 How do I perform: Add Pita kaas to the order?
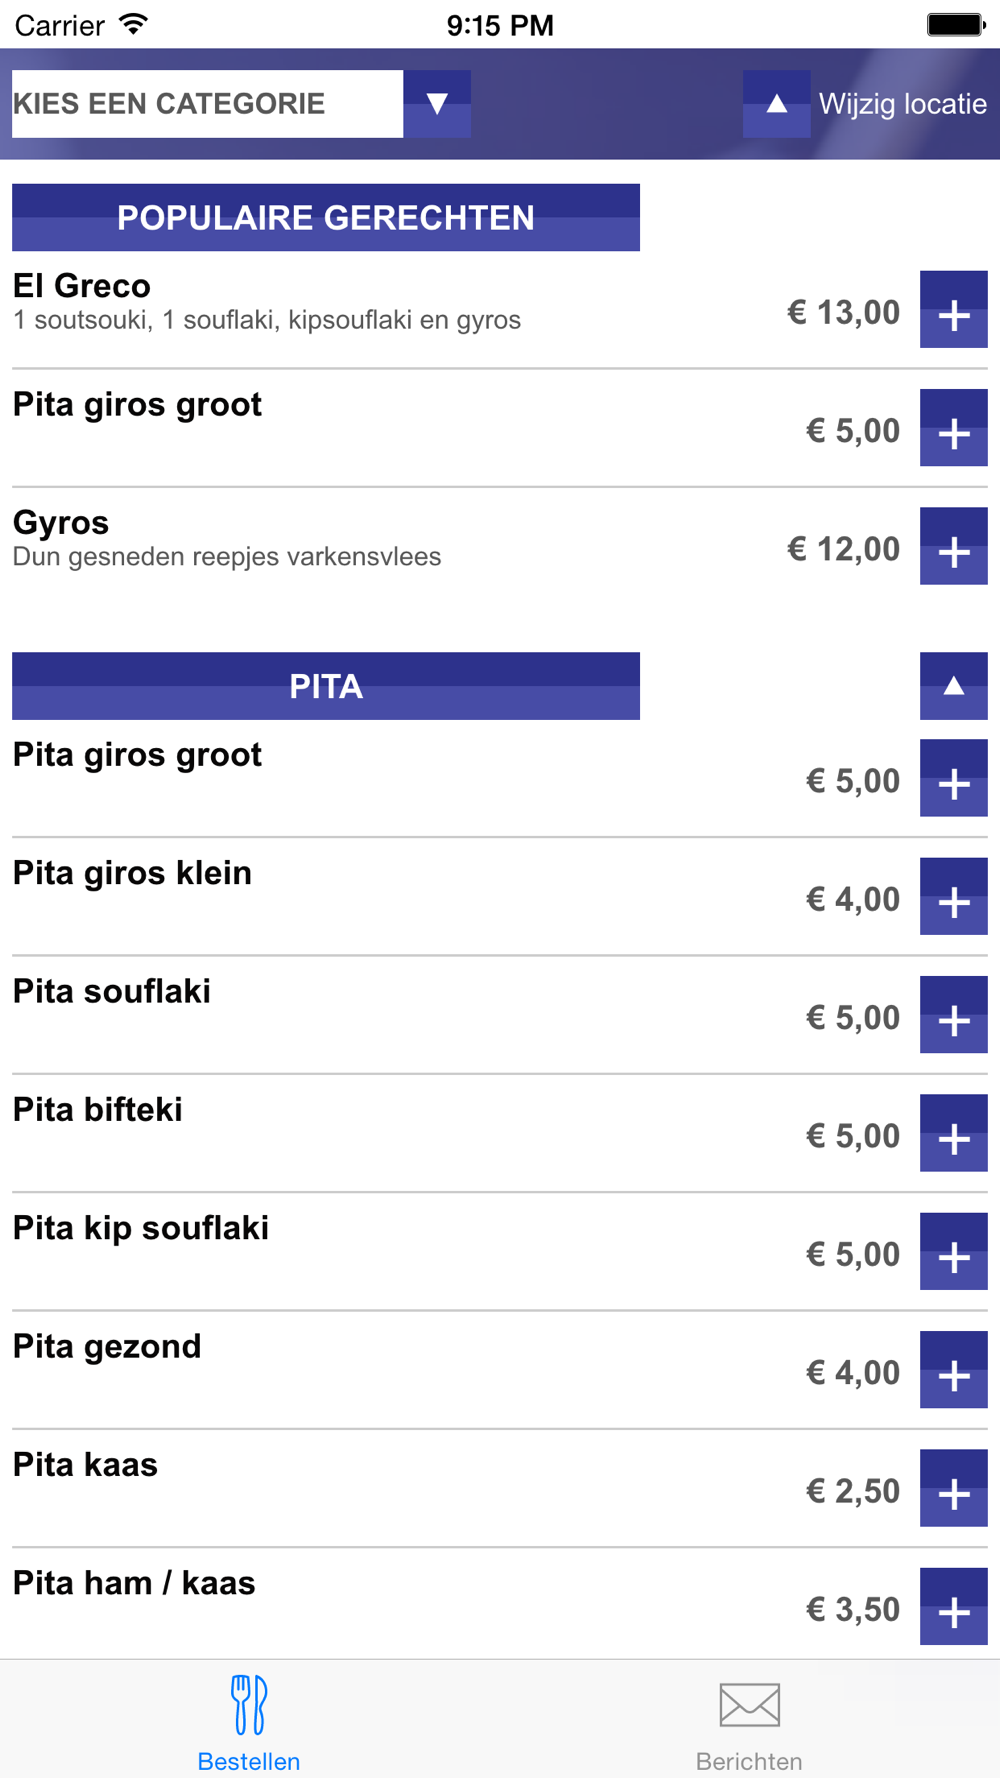coord(953,1488)
